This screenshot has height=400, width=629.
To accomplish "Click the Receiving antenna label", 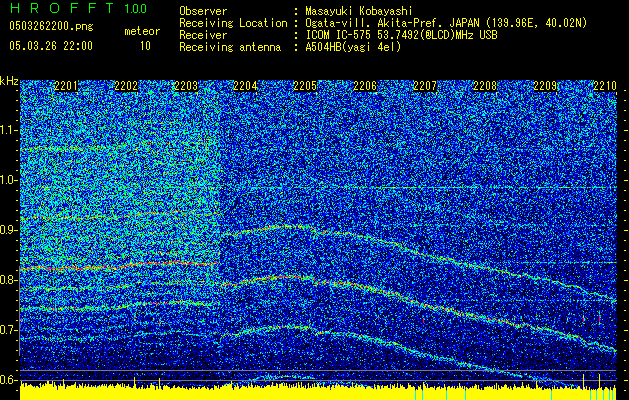I will (x=230, y=47).
